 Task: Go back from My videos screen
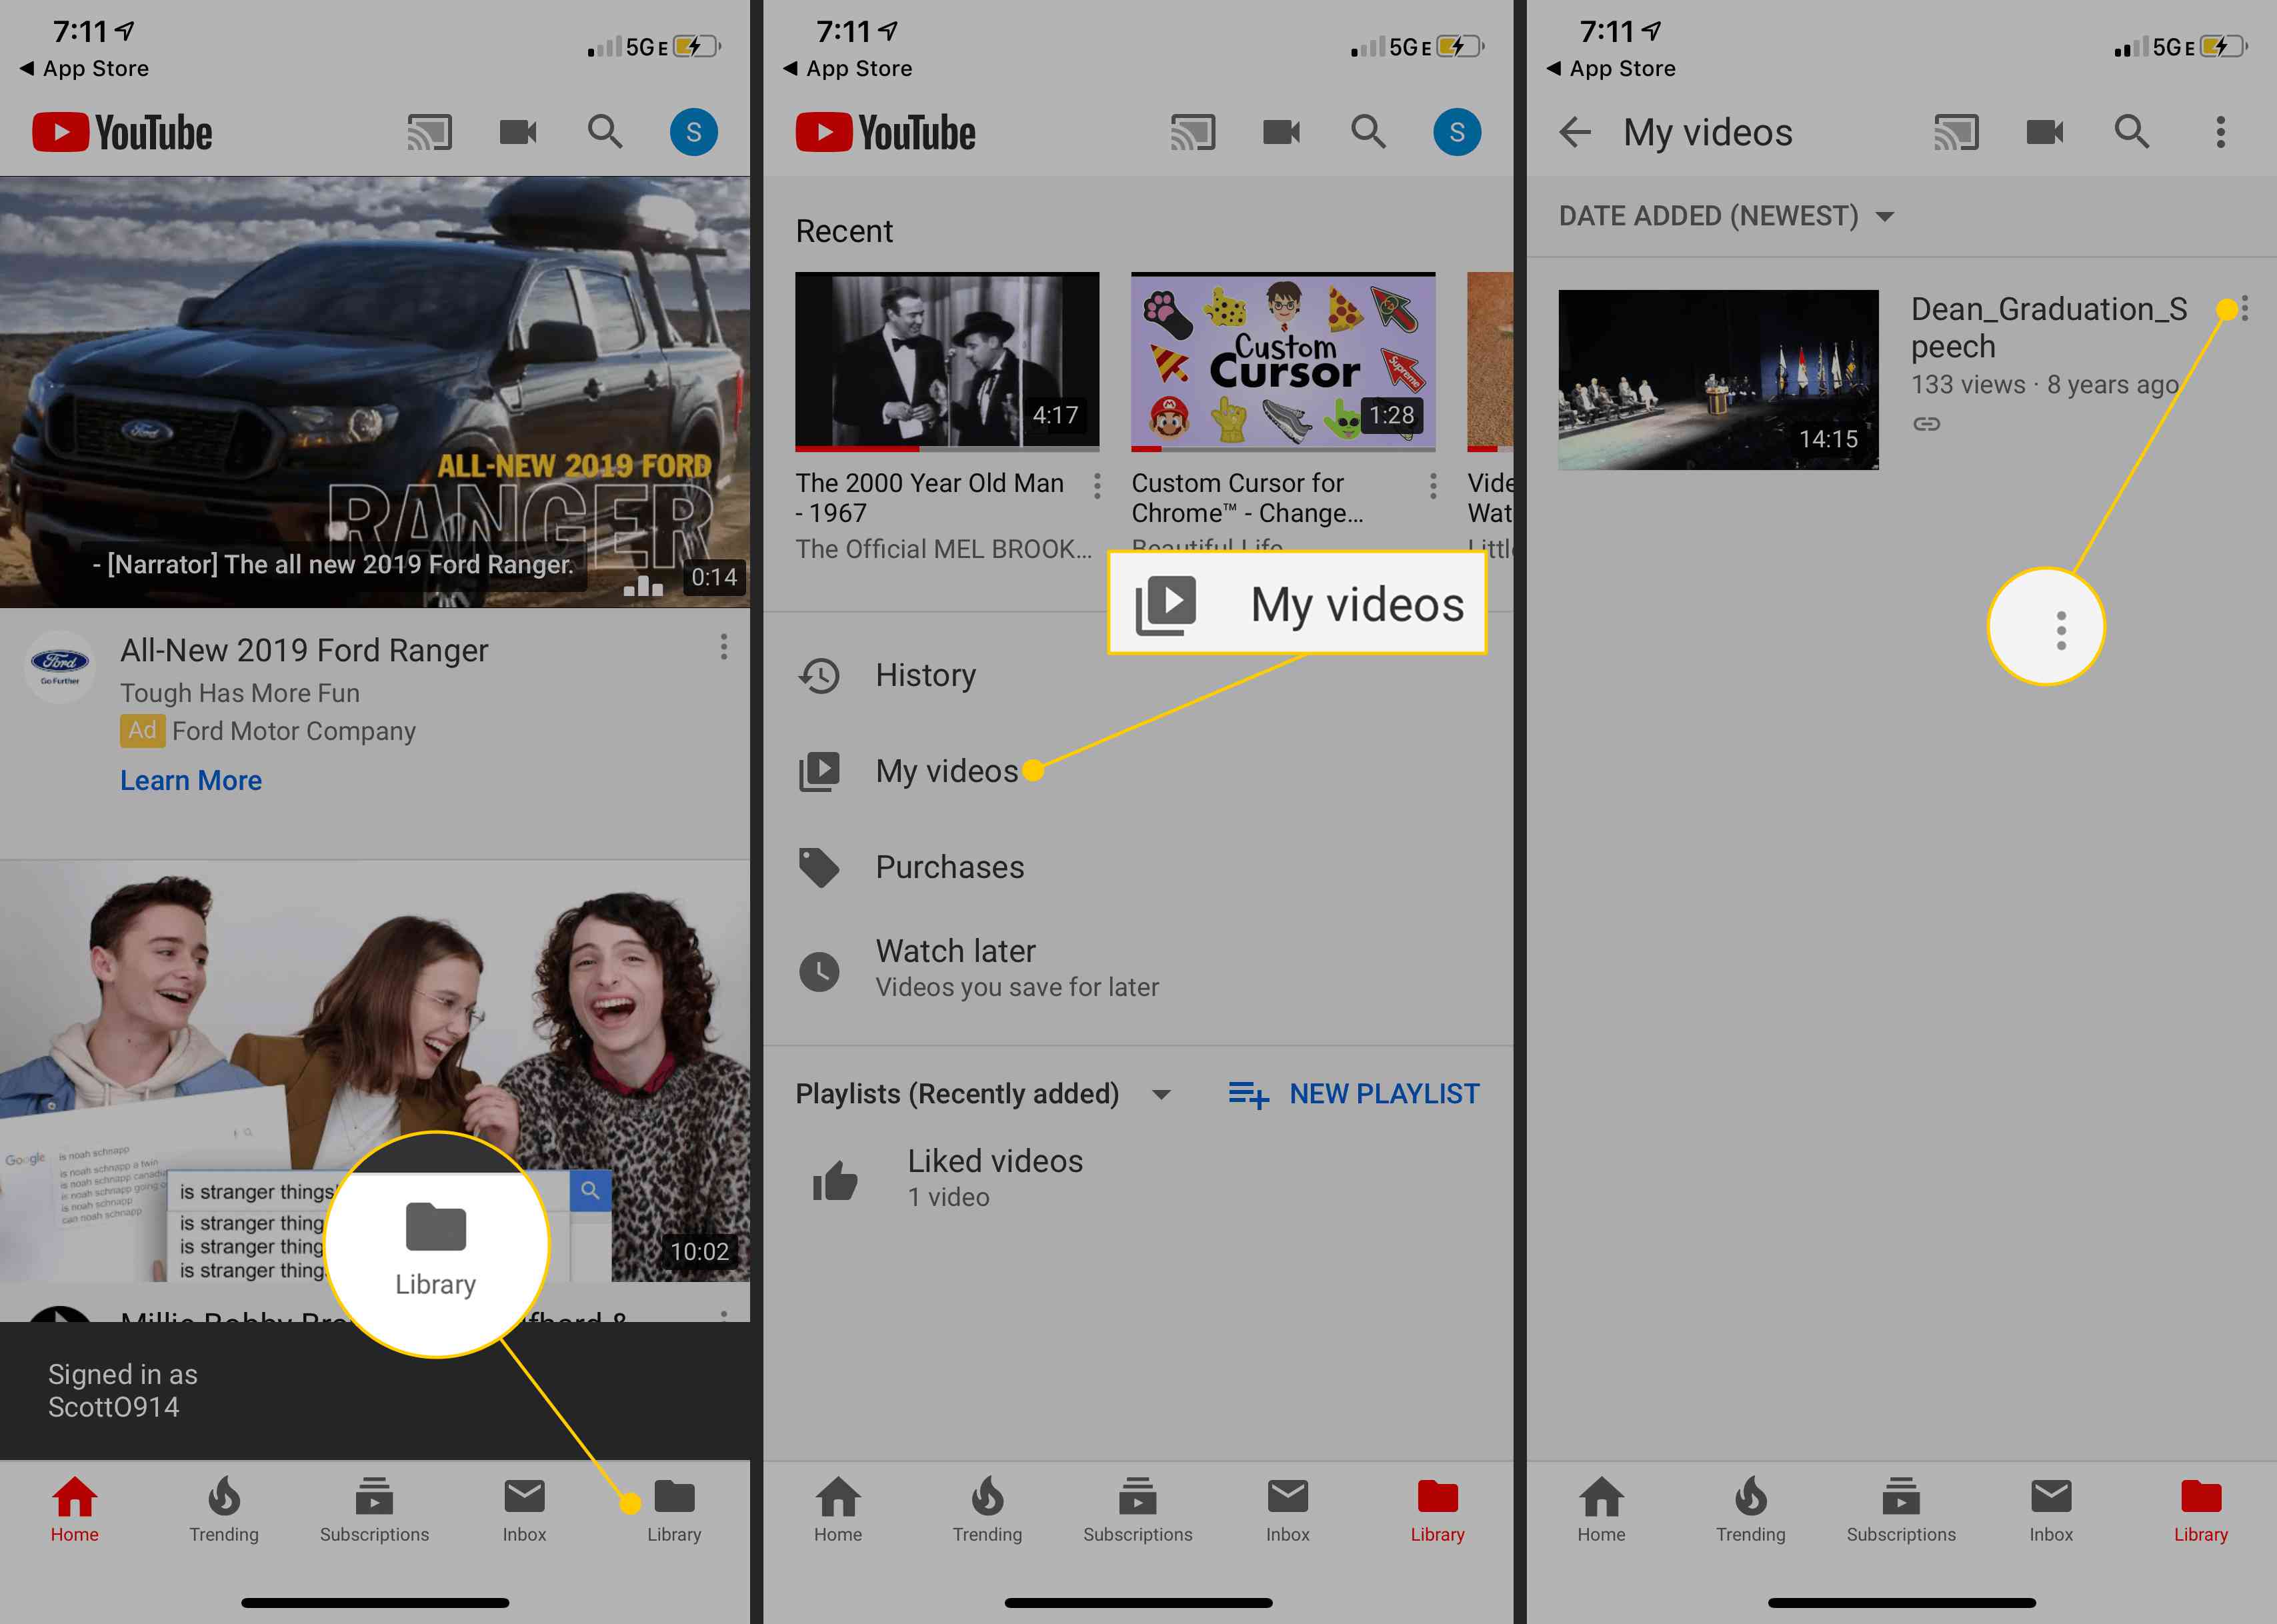coord(1575,132)
